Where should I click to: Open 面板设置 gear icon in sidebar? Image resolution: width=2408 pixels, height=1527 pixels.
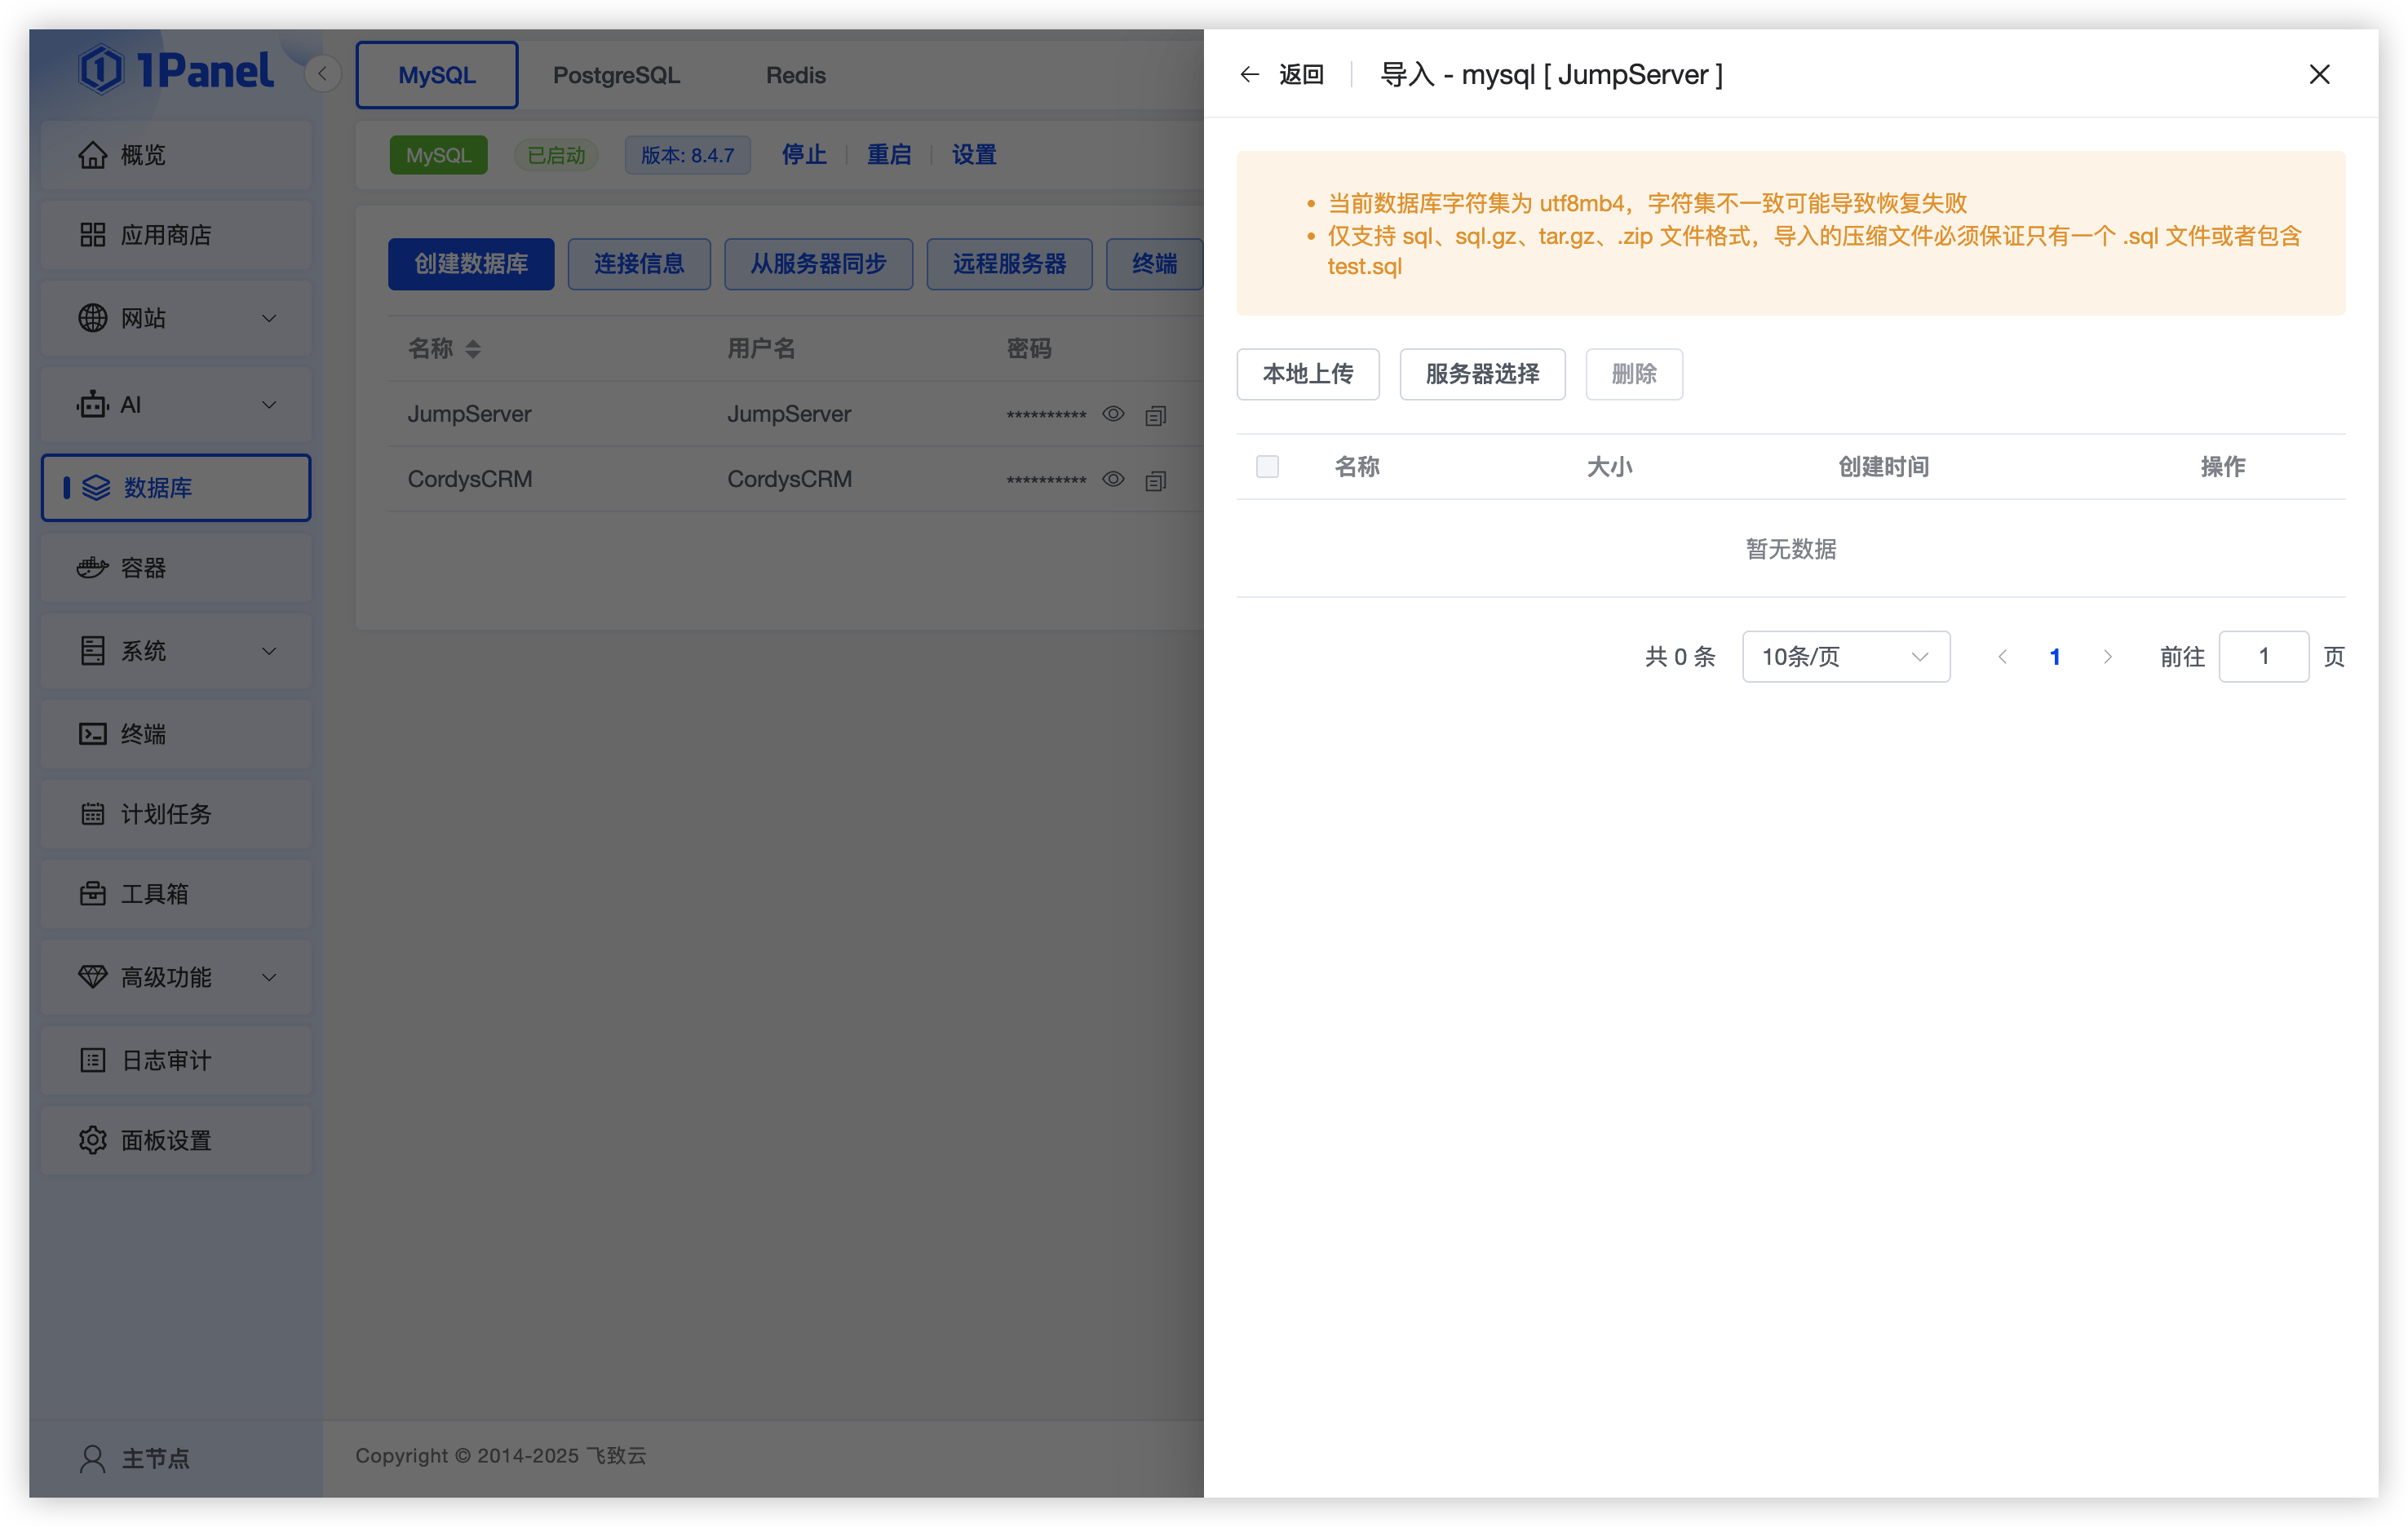[92, 1140]
